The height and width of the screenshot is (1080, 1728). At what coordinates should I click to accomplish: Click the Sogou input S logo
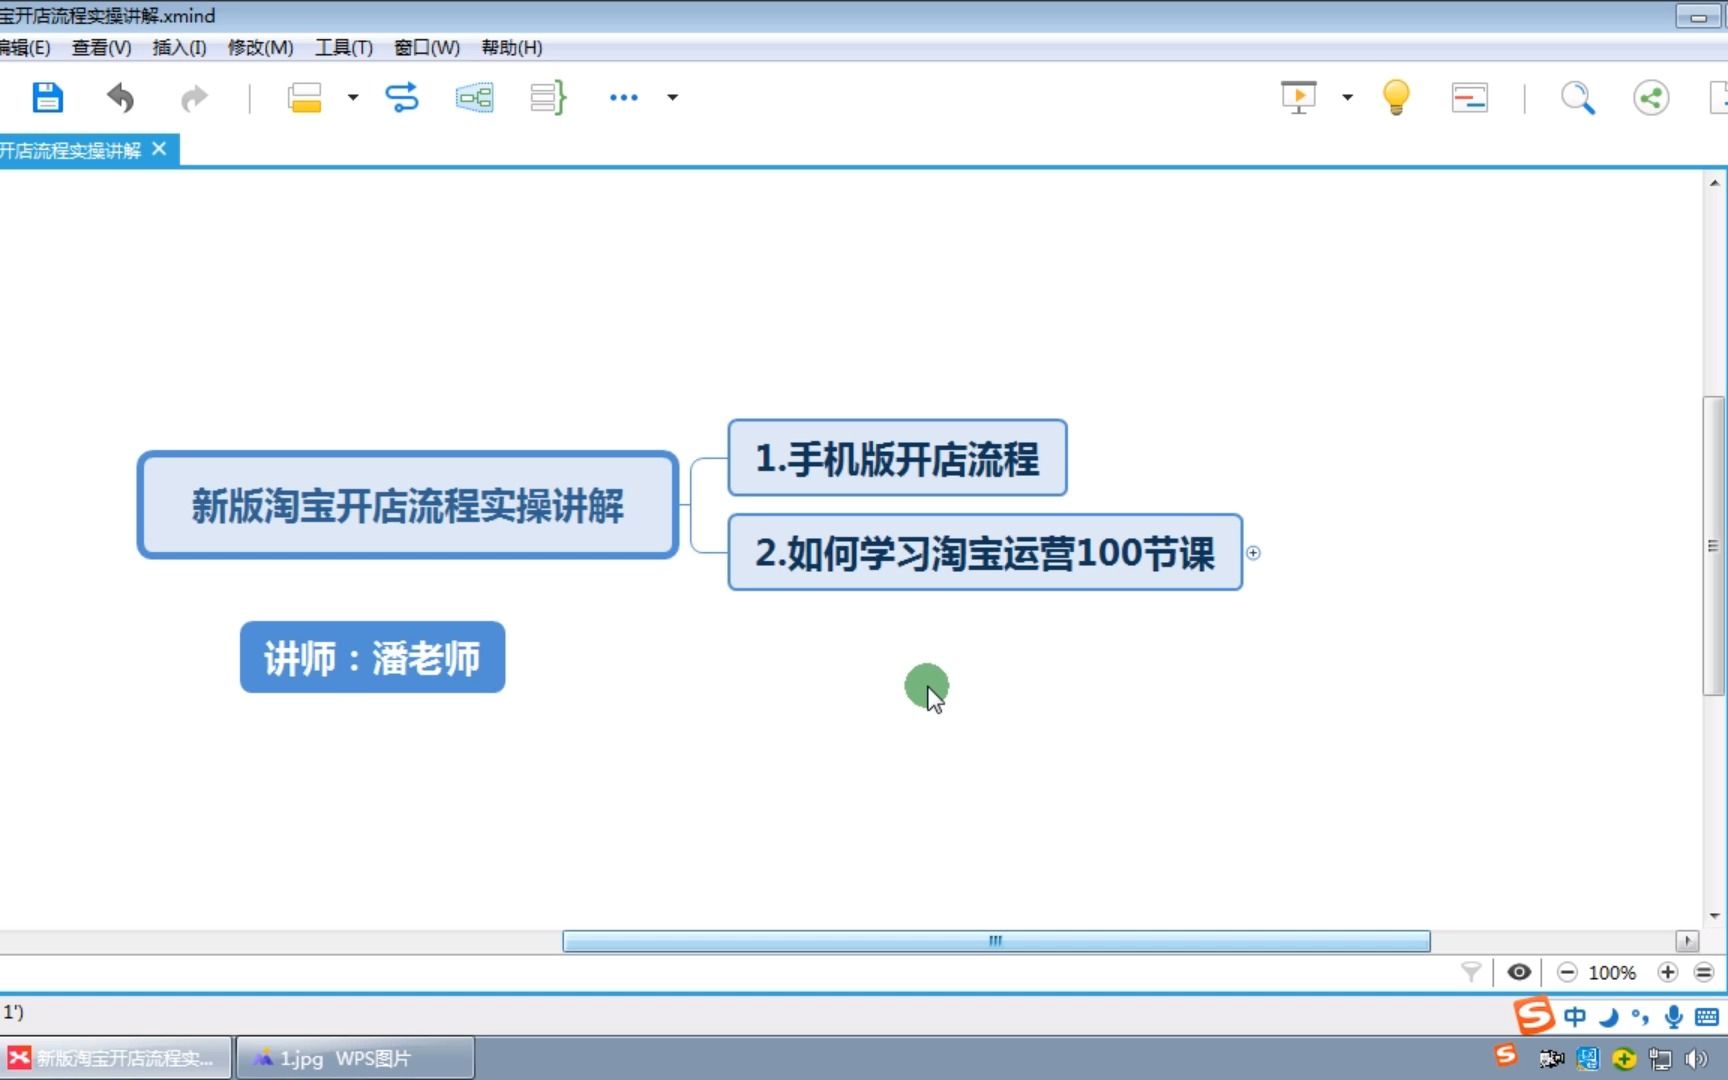[x=1533, y=1016]
